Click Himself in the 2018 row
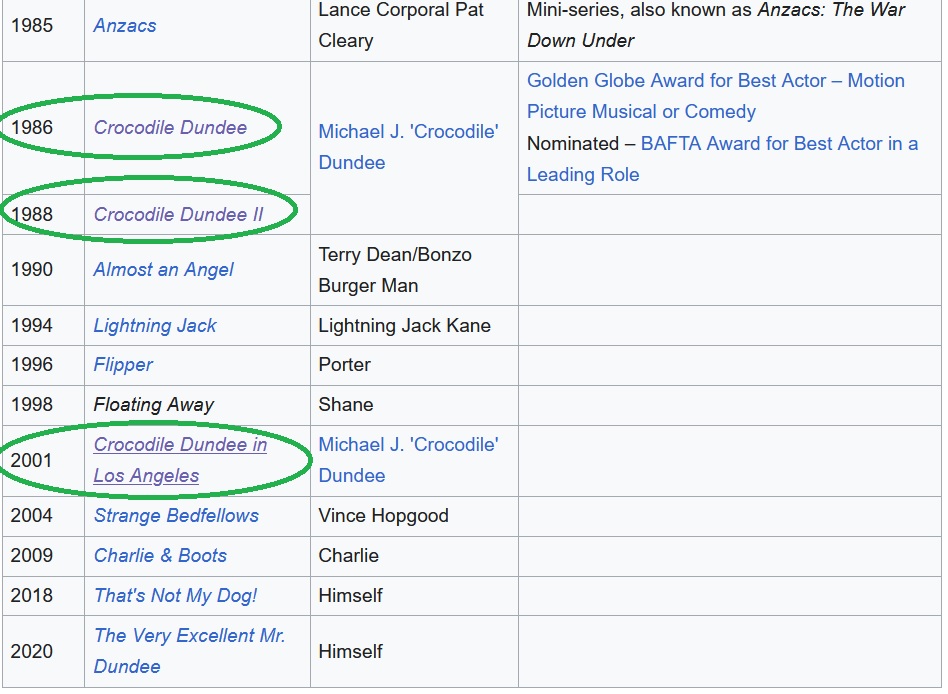The height and width of the screenshot is (694, 948). 351,595
